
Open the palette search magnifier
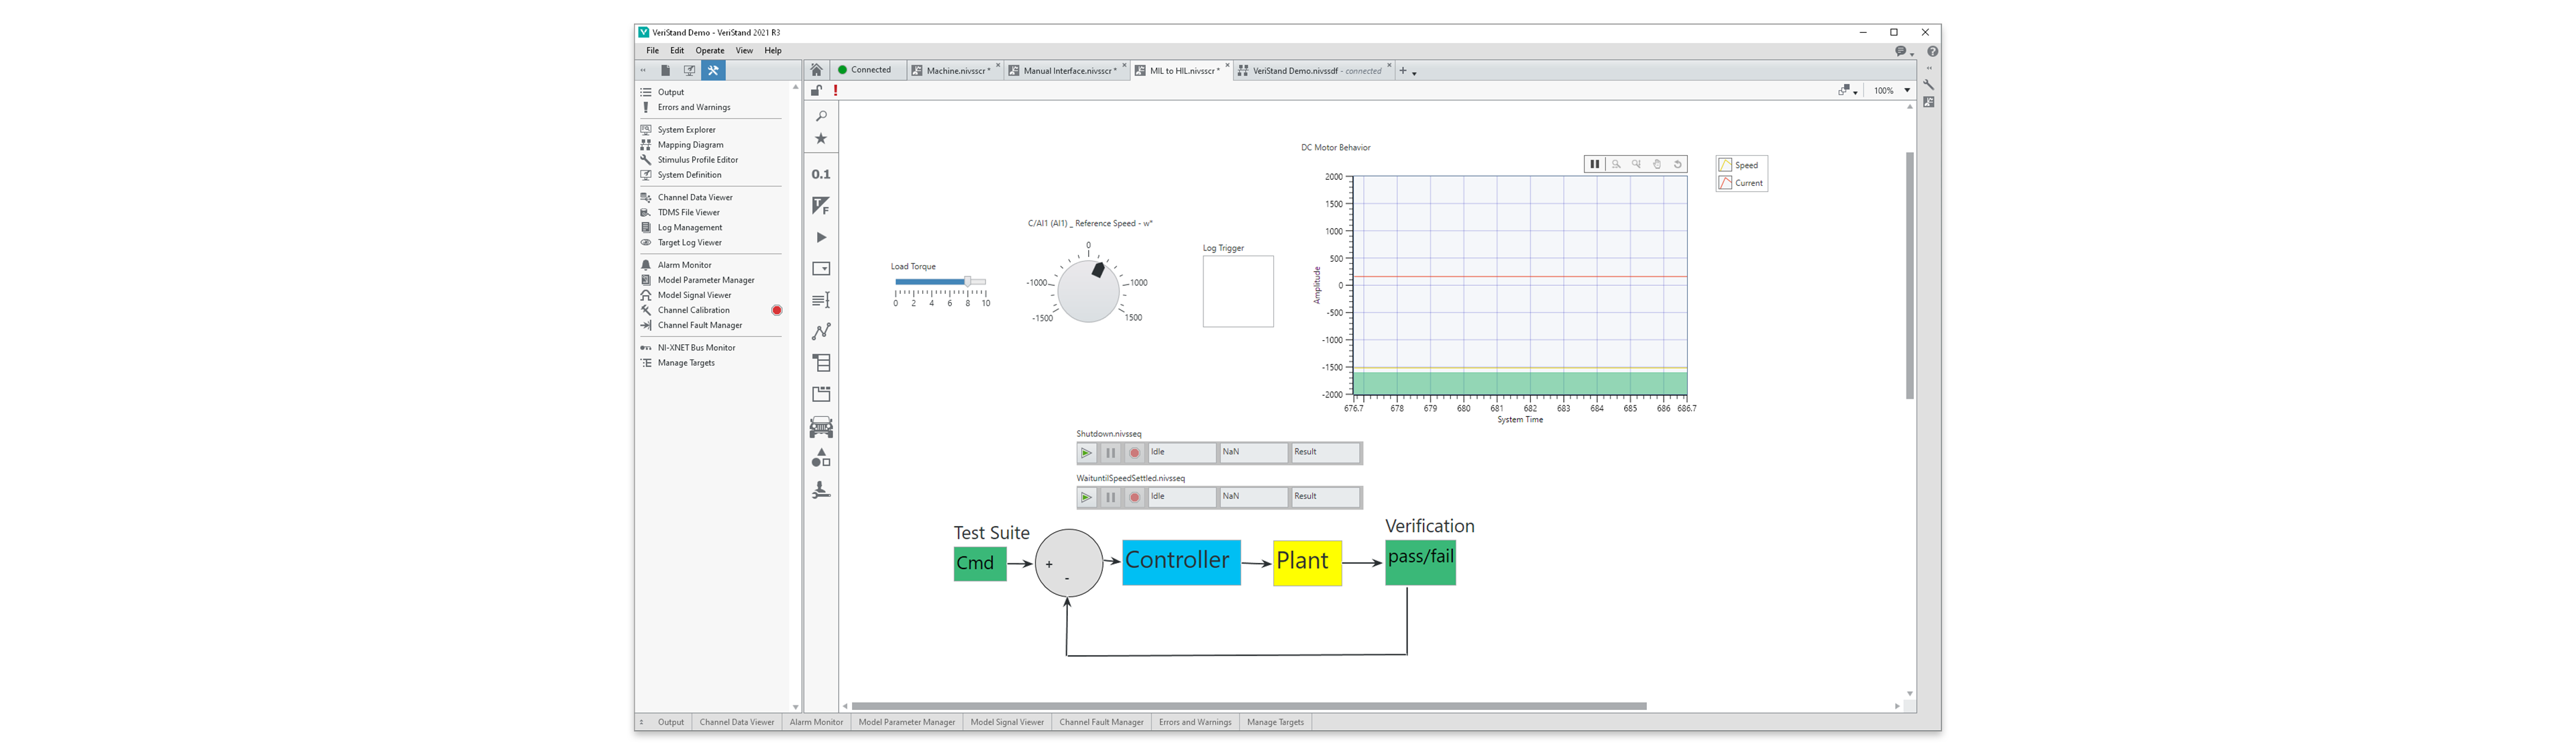tap(821, 116)
